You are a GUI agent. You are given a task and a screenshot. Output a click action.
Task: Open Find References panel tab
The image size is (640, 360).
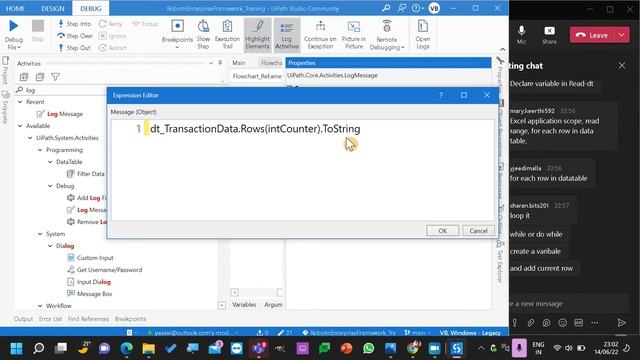[88, 319]
